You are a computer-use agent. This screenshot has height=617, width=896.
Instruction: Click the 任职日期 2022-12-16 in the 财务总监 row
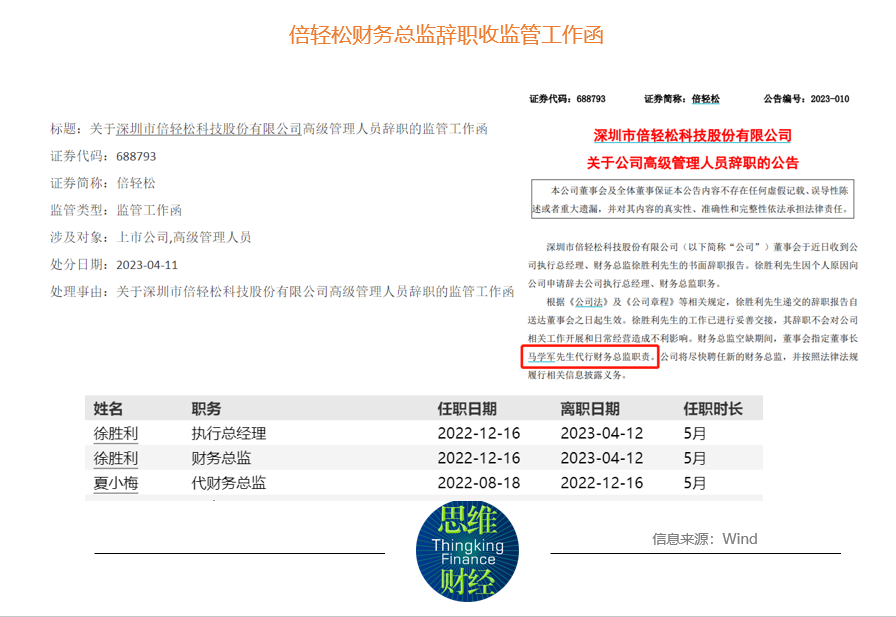[x=479, y=458]
